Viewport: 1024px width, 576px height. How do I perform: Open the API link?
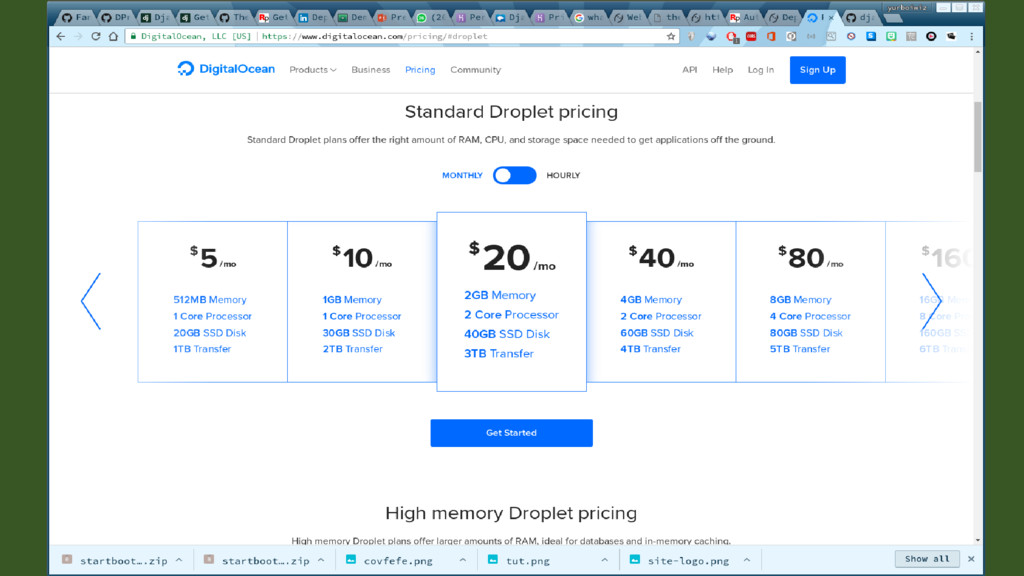point(690,70)
